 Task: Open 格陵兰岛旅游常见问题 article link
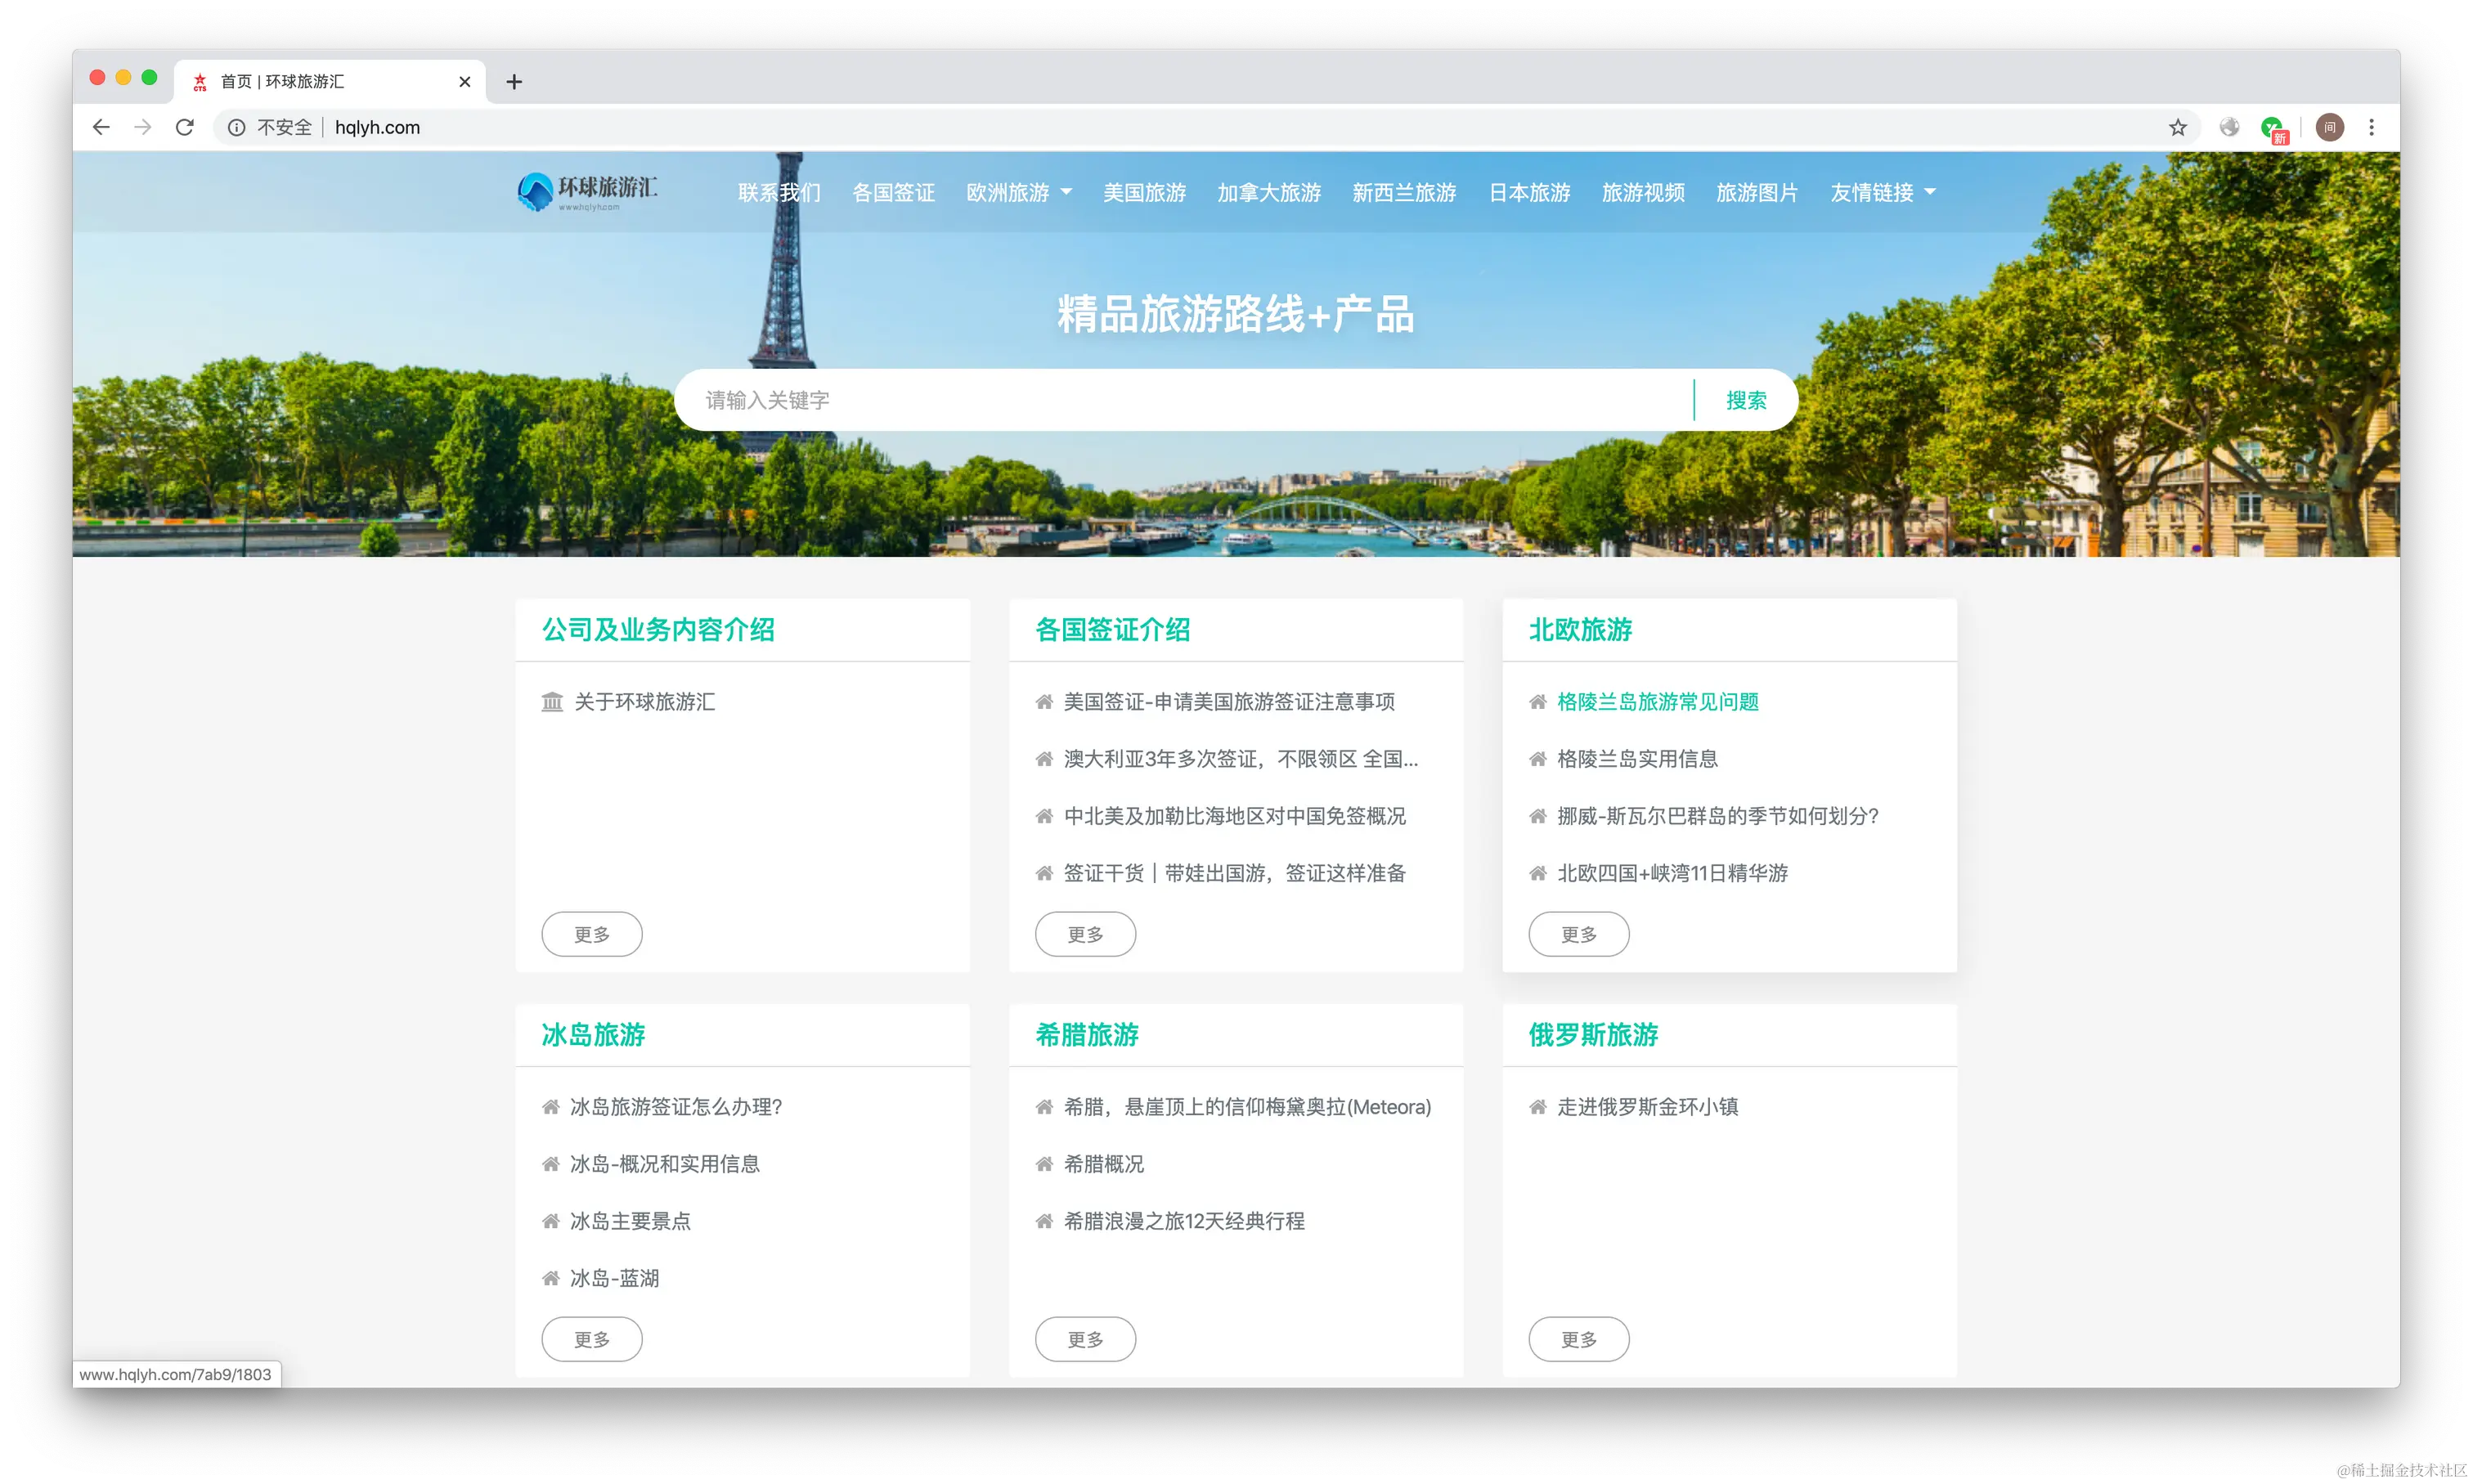[1657, 702]
